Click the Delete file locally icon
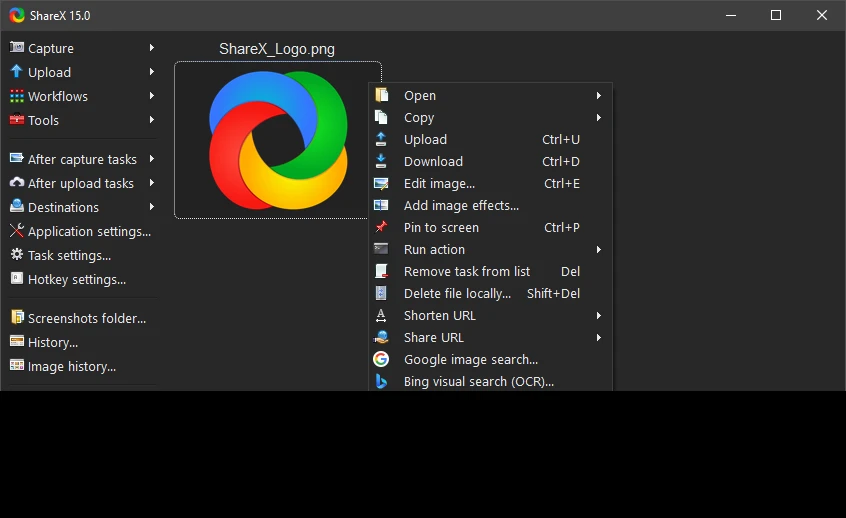 381,293
